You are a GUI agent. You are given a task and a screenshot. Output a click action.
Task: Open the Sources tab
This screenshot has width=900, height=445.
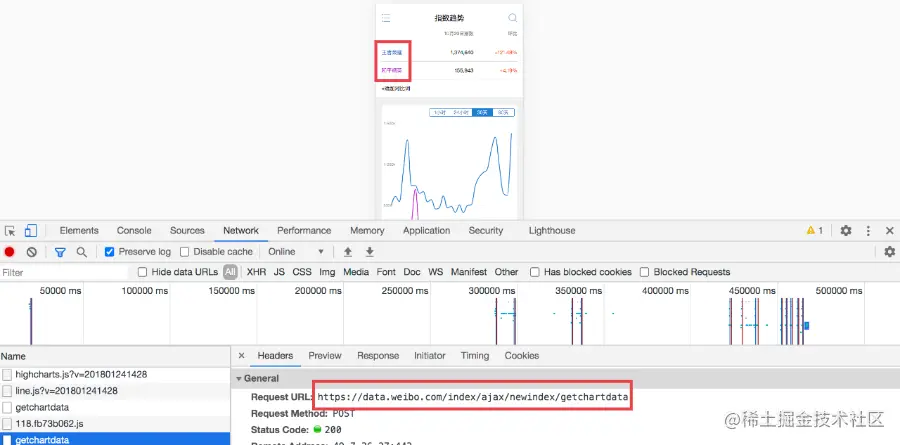[x=187, y=231]
